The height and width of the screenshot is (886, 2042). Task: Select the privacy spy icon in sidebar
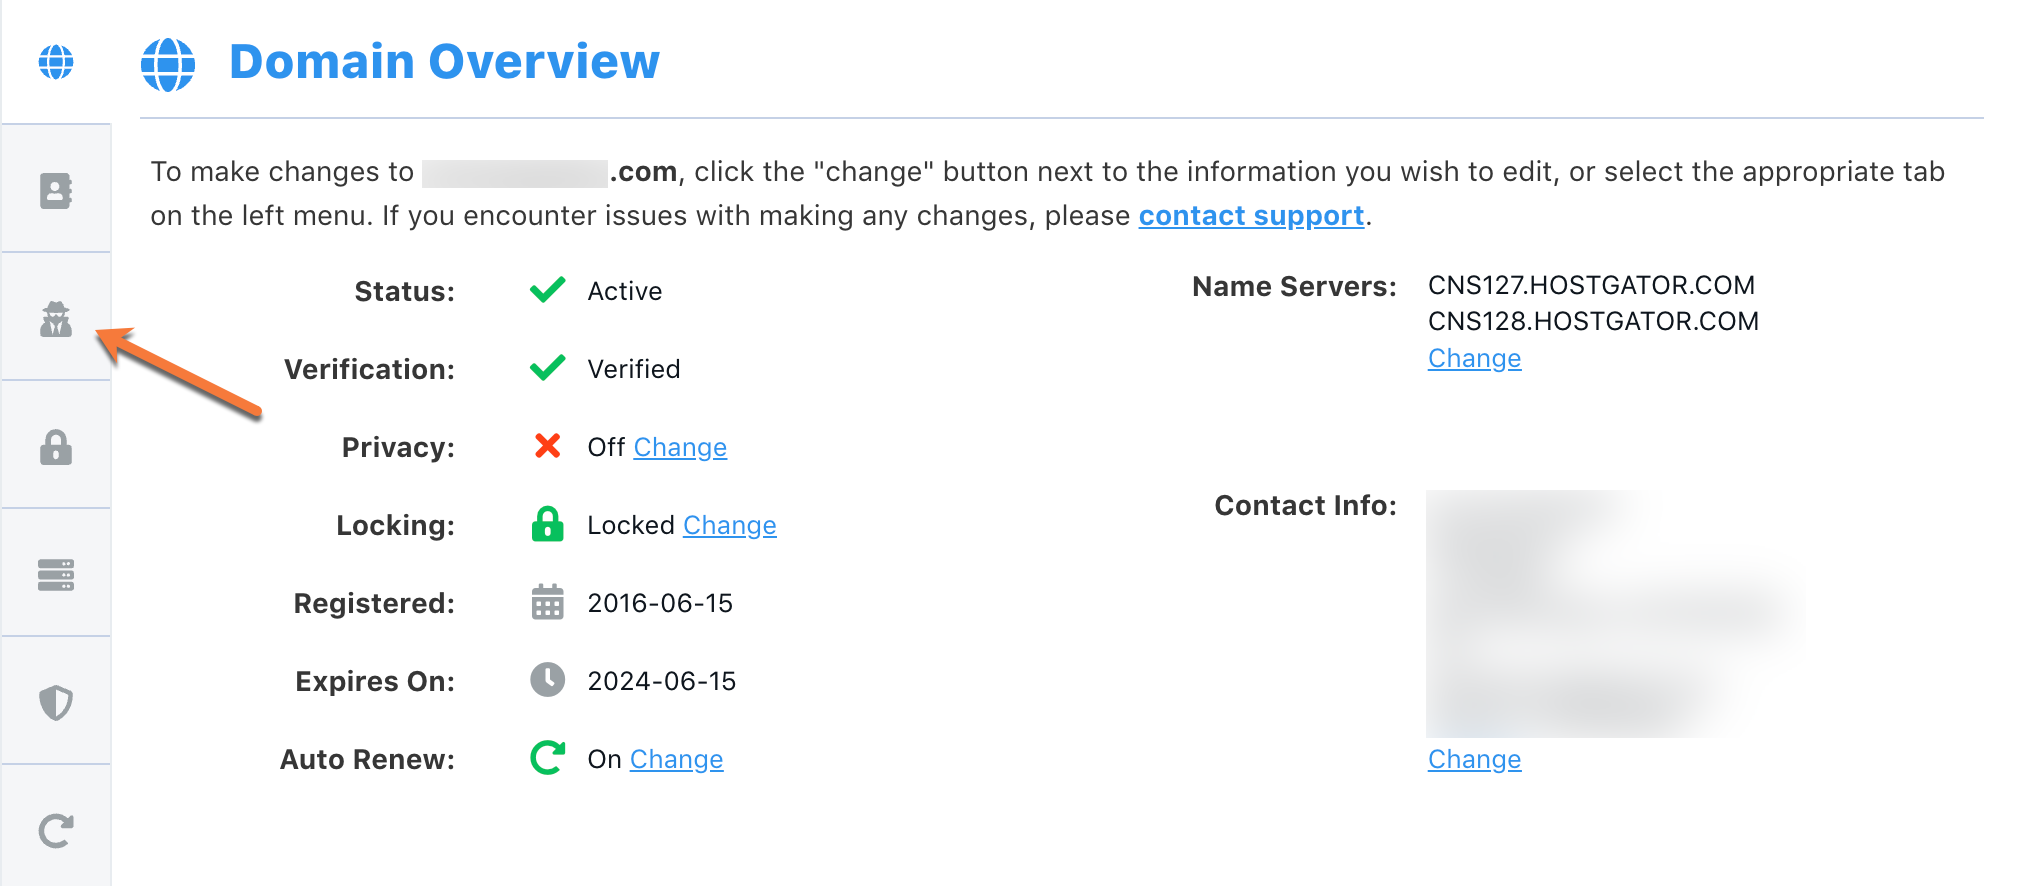[x=56, y=319]
